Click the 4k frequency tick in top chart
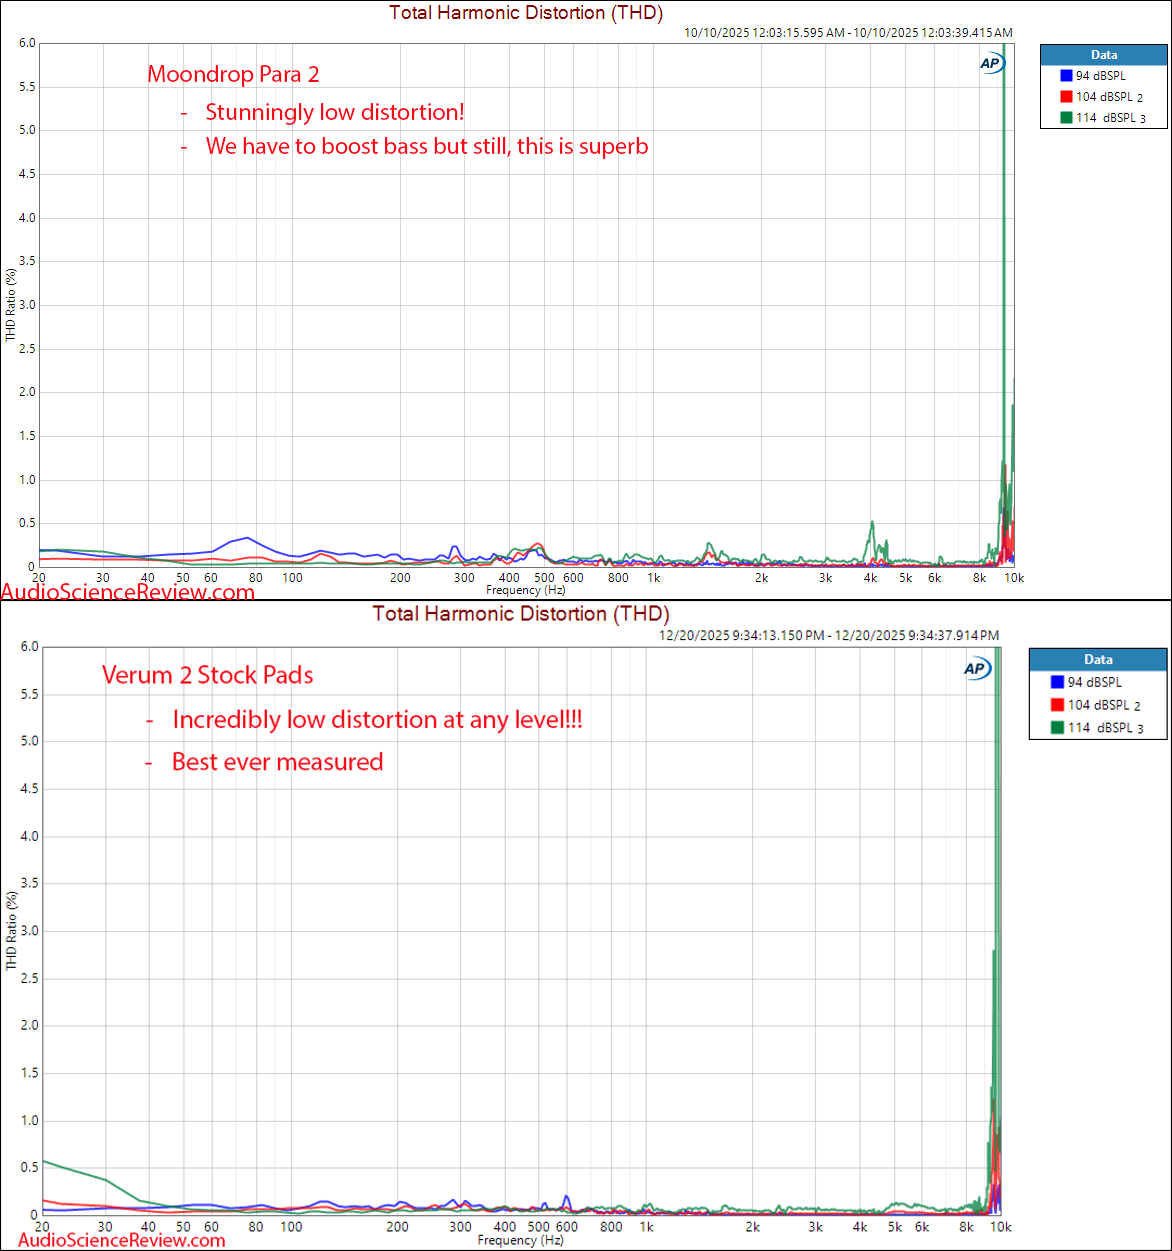Image resolution: width=1172 pixels, height=1251 pixels. [871, 578]
